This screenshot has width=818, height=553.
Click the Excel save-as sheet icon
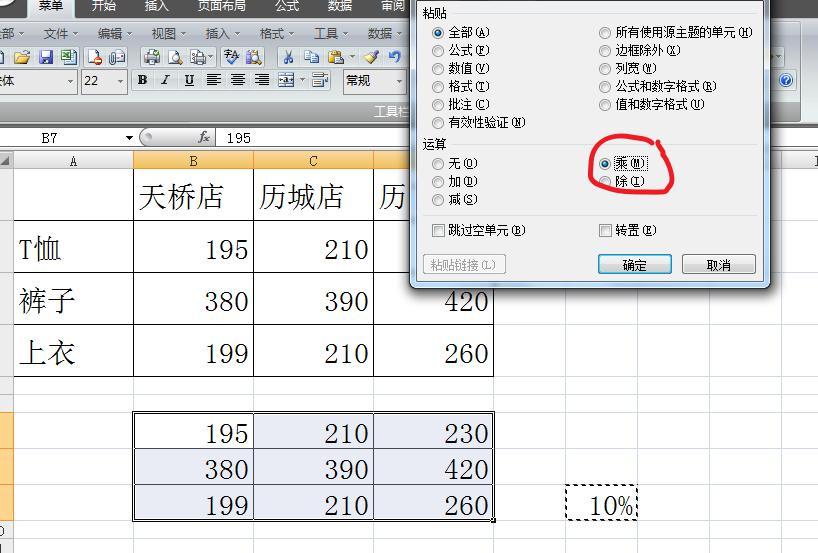[x=68, y=57]
